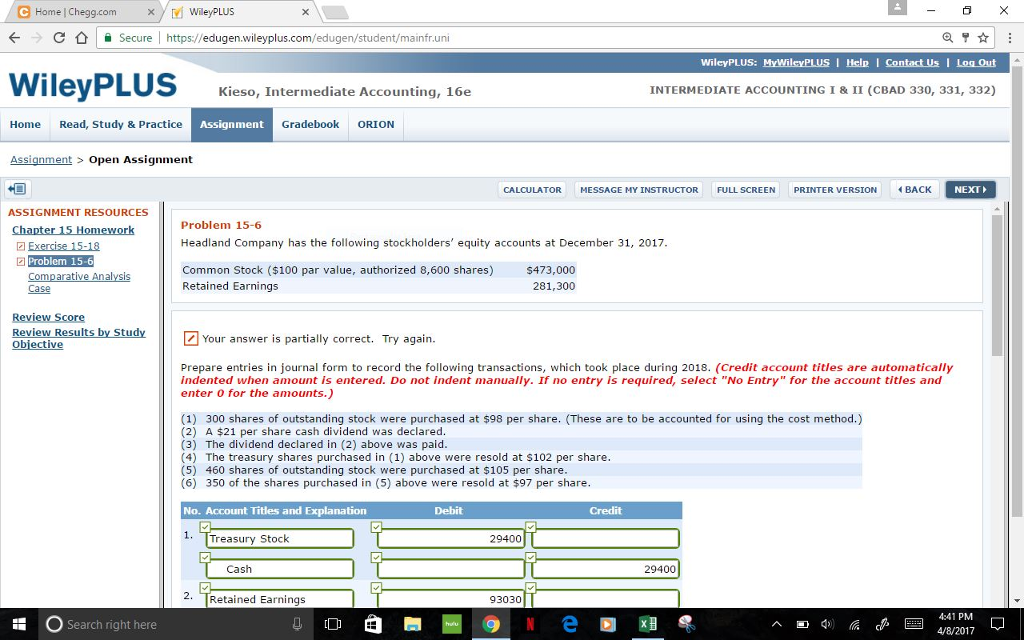Open File Explorer from the taskbar

412,624
